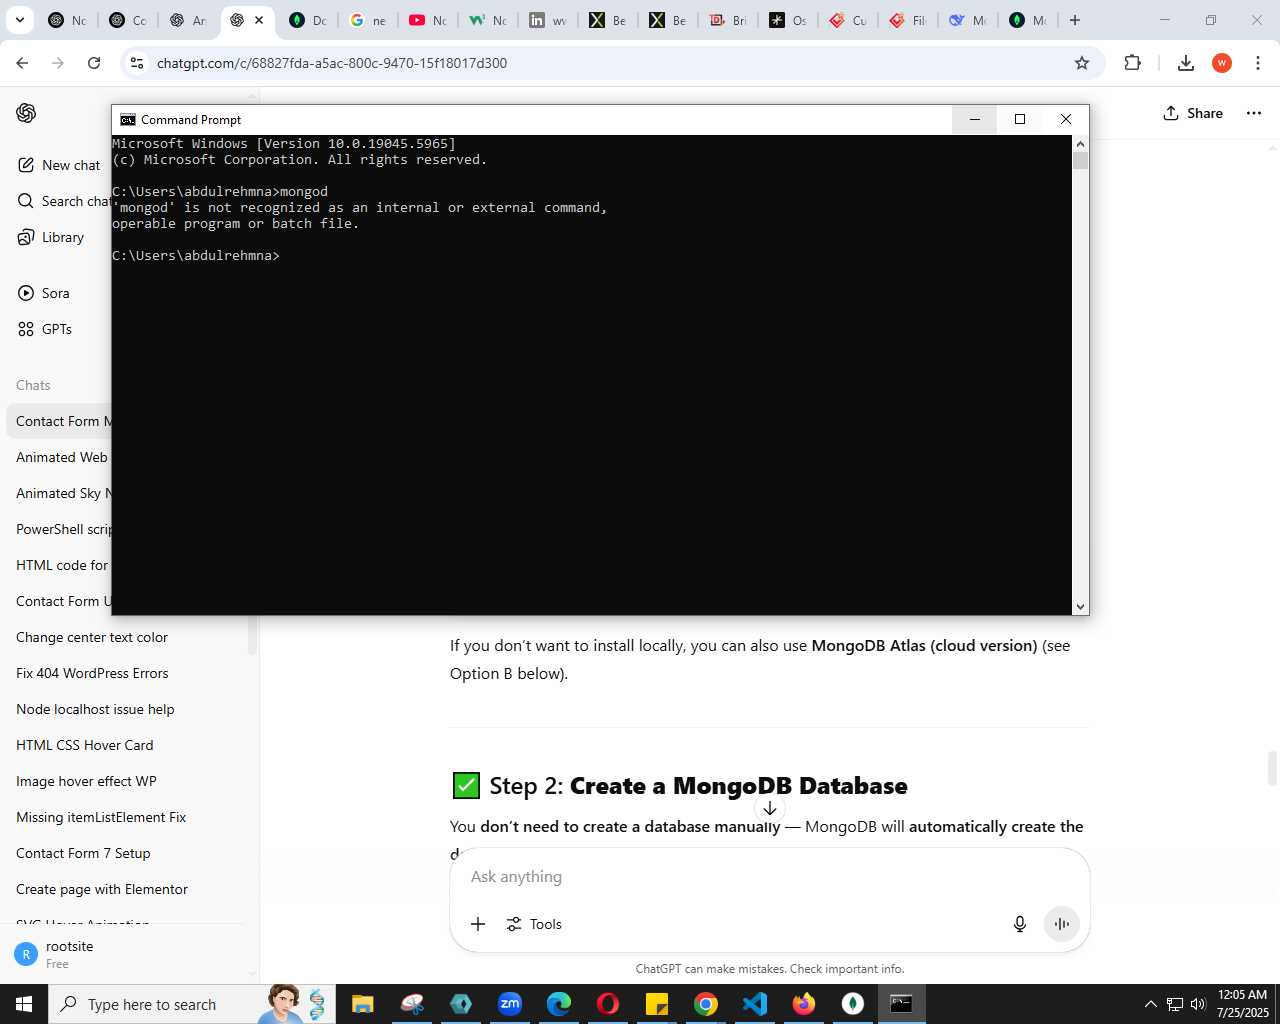Open File Explorer from the taskbar

point(362,1004)
